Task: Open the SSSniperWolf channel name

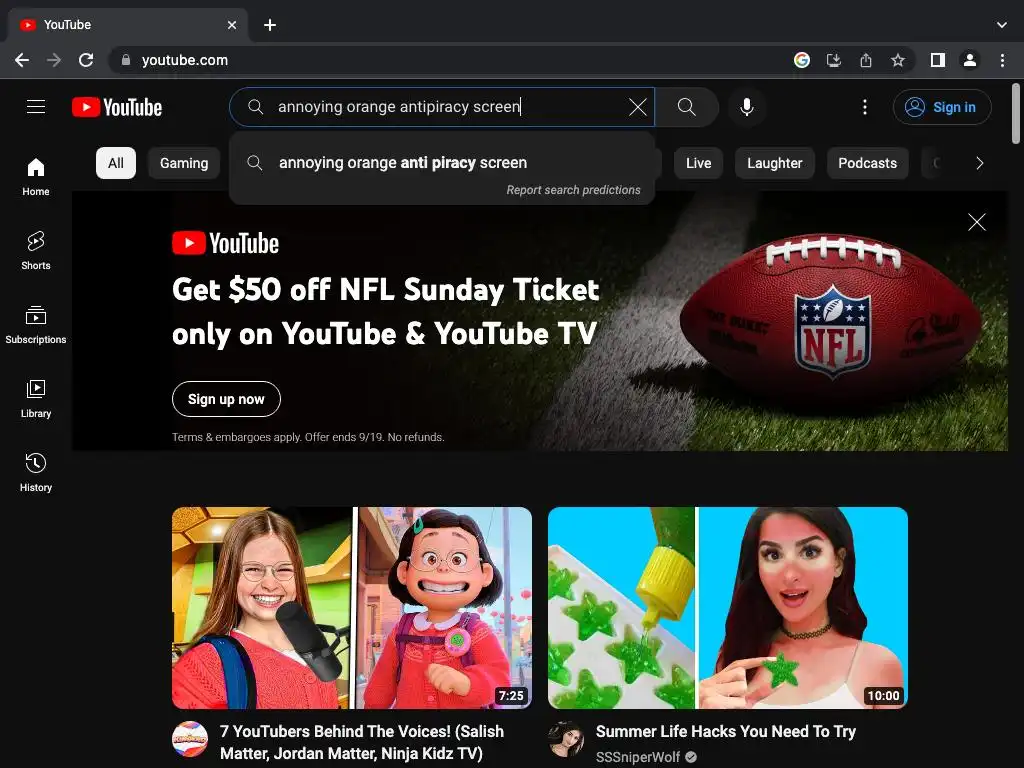Action: 637,757
